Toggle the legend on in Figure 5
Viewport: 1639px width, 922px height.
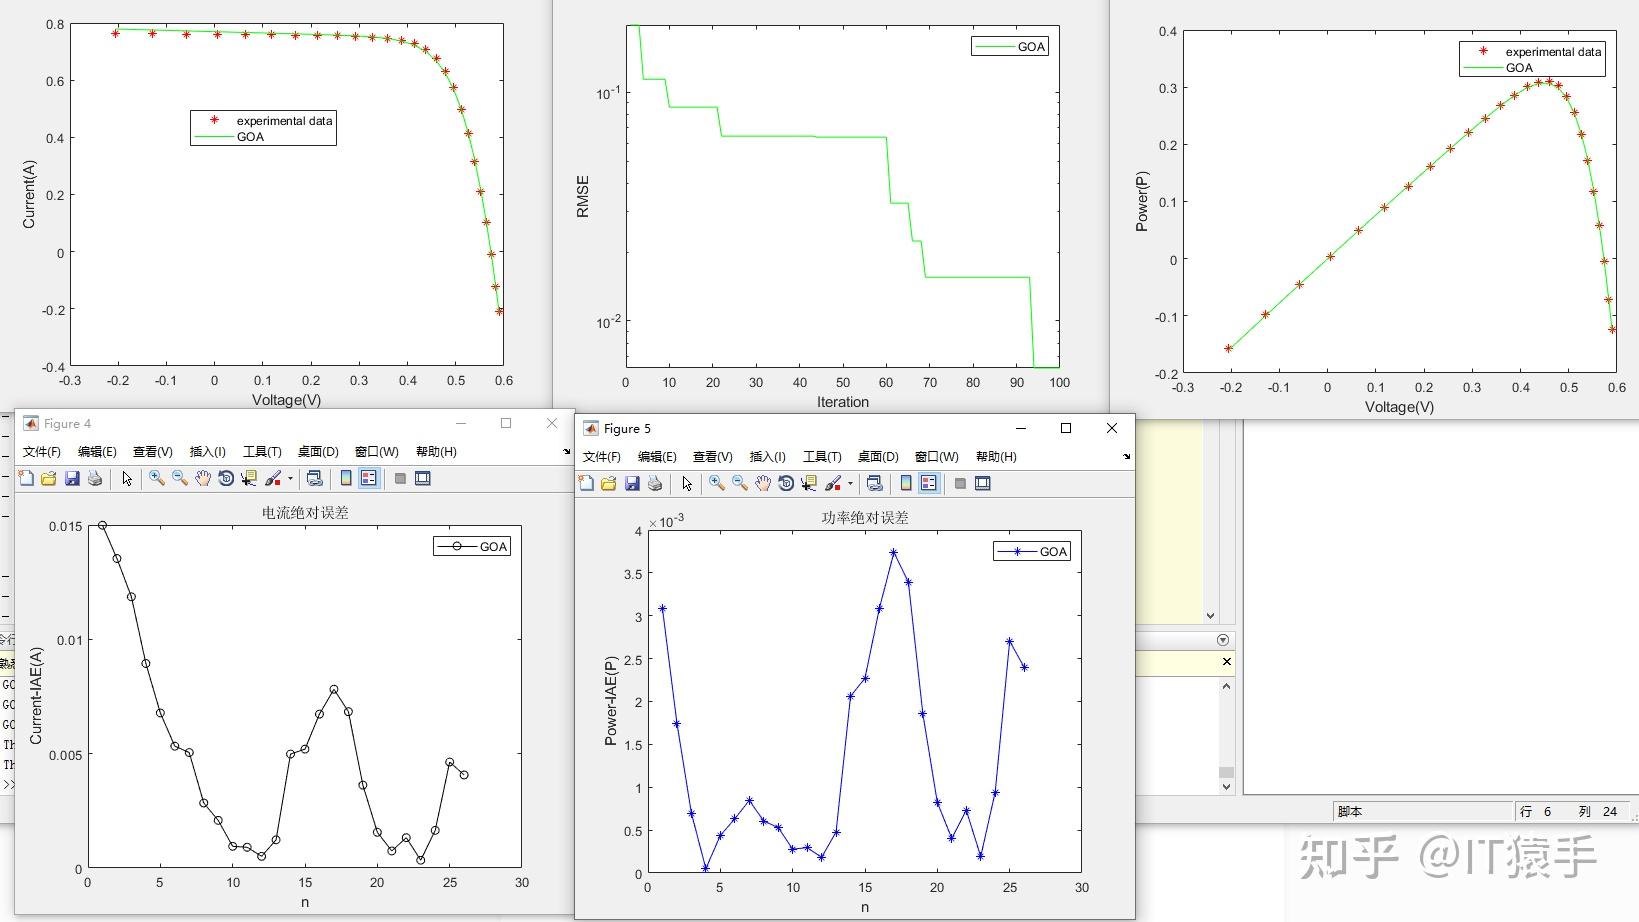pyautogui.click(x=927, y=483)
